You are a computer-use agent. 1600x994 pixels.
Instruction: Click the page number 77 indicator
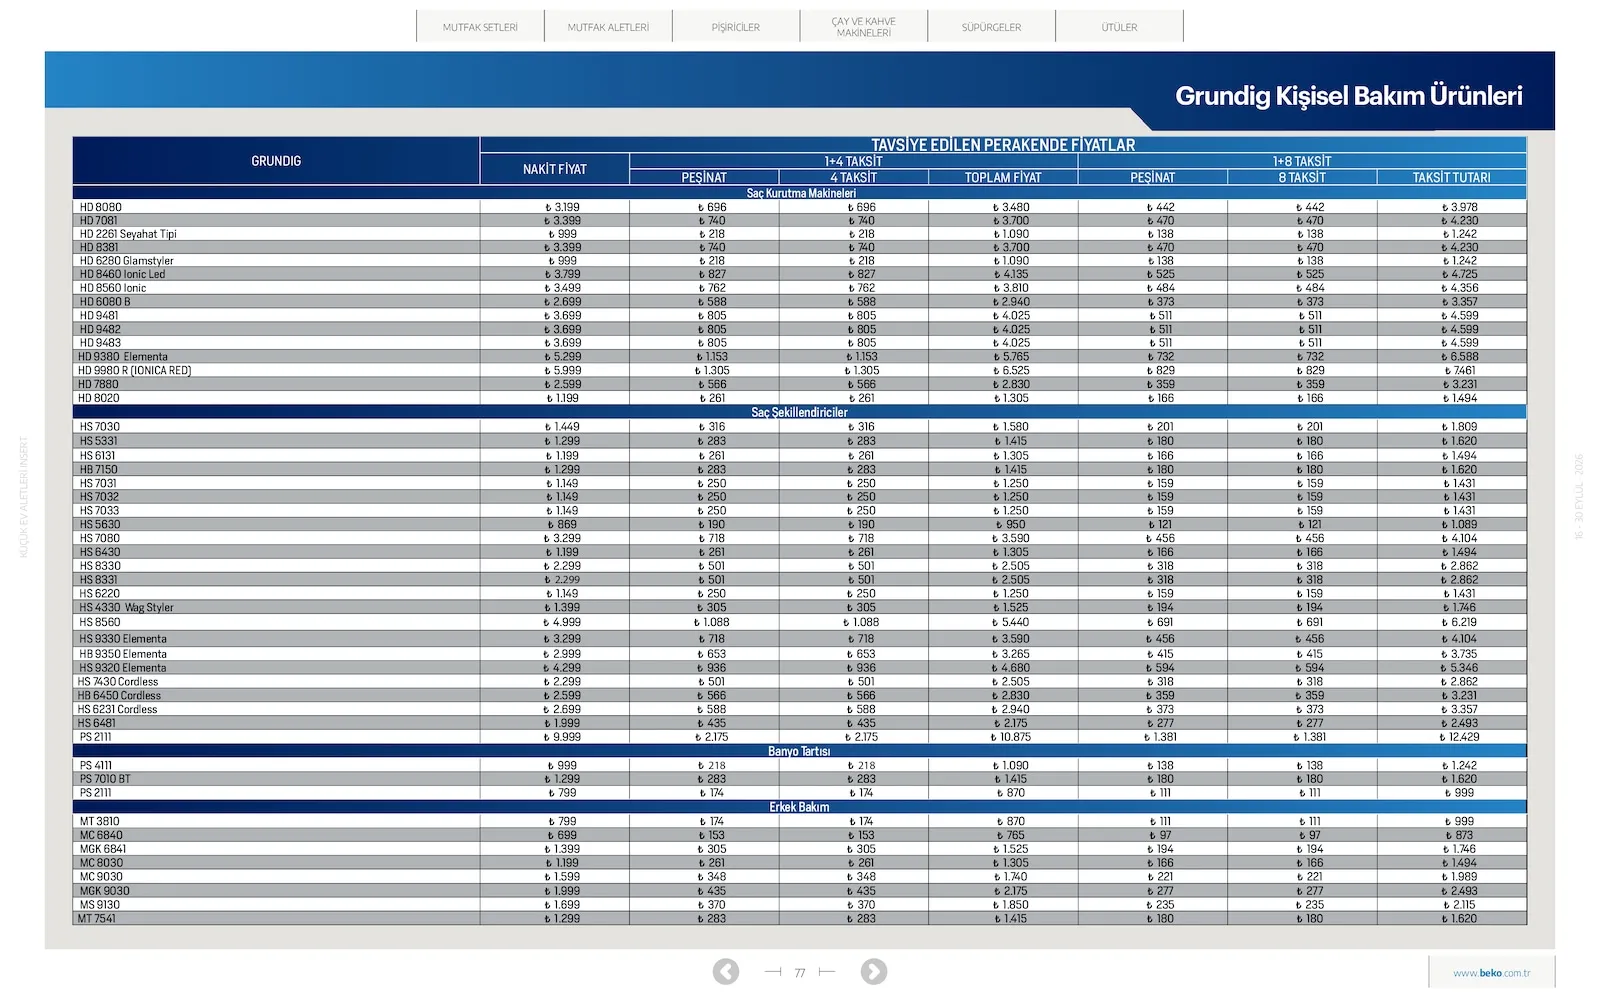[x=800, y=972]
